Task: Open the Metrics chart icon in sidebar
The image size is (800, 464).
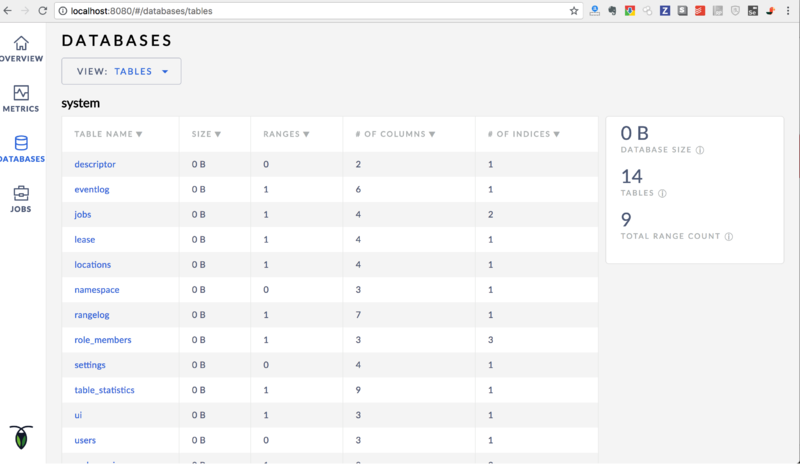Action: pyautogui.click(x=21, y=93)
